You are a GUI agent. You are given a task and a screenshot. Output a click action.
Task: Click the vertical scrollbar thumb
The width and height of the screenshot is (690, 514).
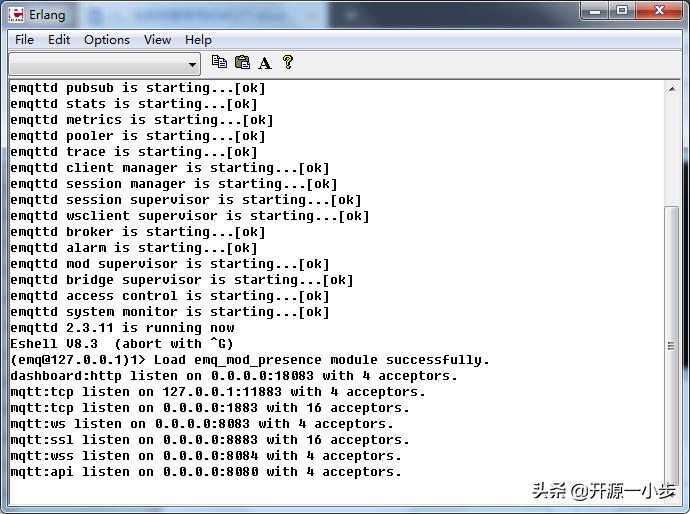coord(672,345)
